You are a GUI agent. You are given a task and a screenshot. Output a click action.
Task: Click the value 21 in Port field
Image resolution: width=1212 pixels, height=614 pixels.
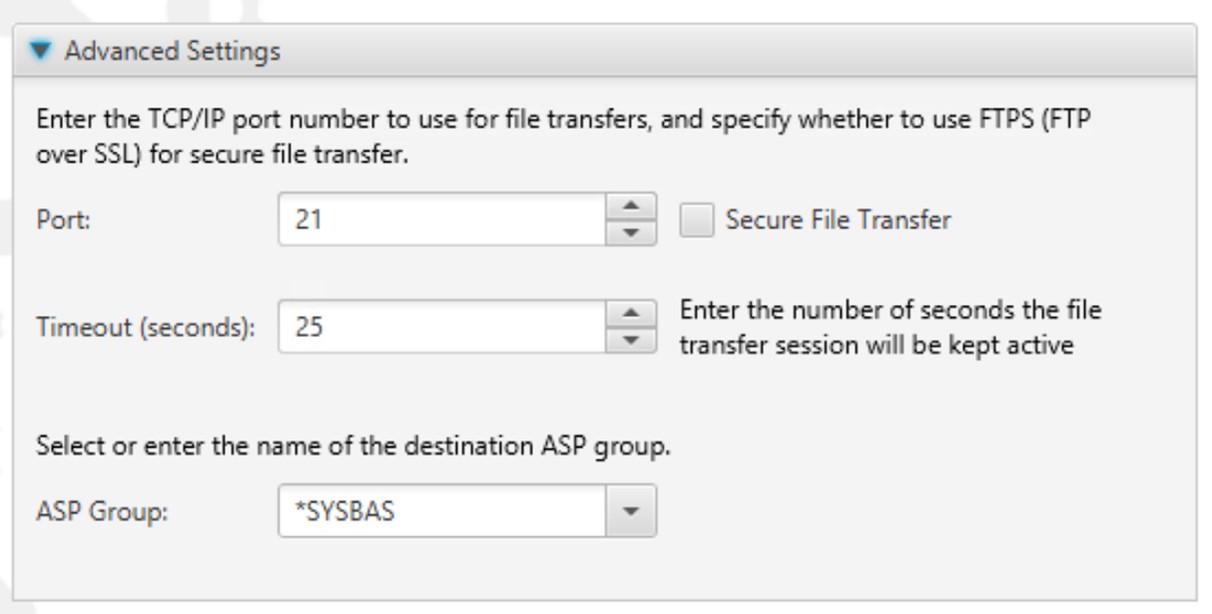(x=307, y=220)
